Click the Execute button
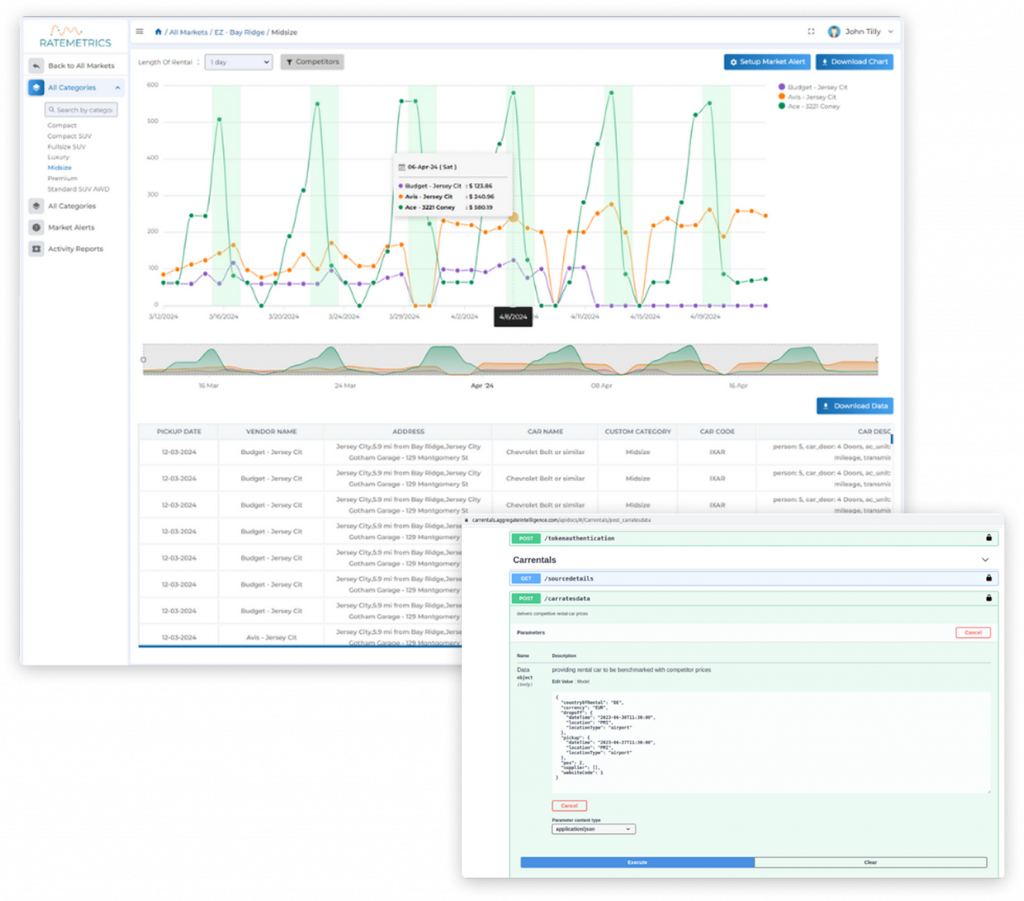The image size is (1024, 901). [637, 862]
